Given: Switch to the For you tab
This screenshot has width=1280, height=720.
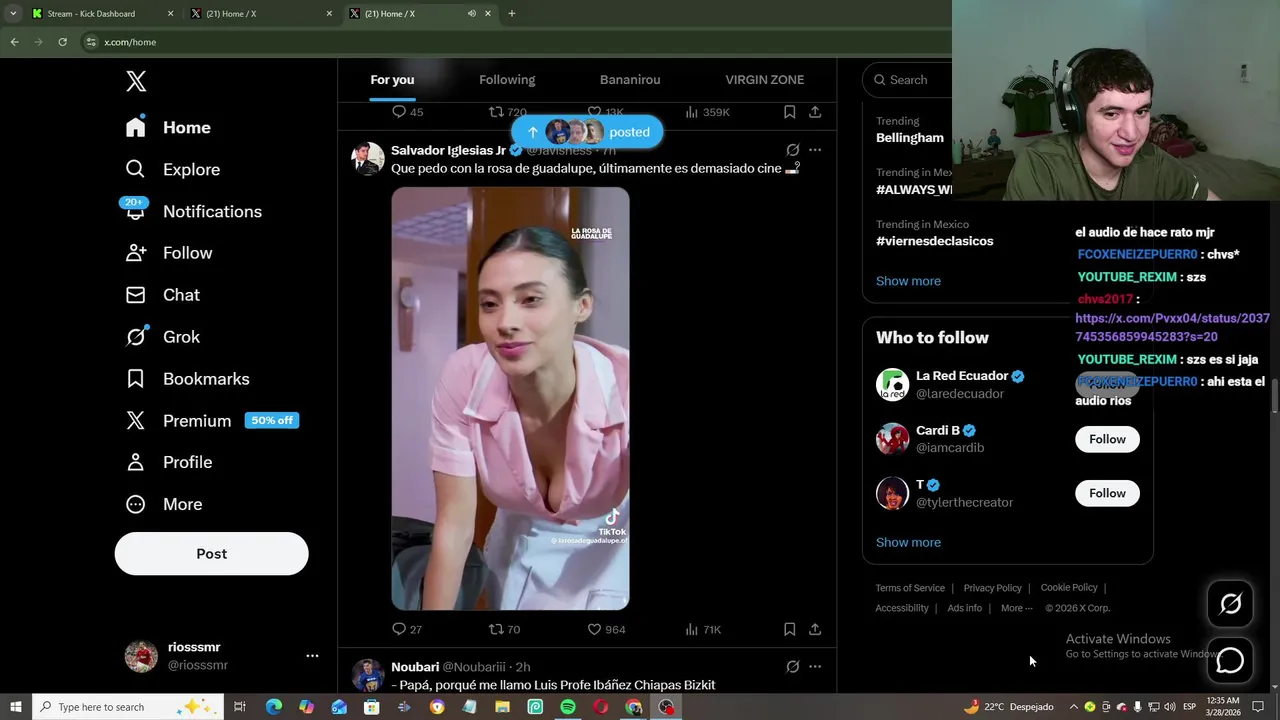Looking at the screenshot, I should 392,80.
